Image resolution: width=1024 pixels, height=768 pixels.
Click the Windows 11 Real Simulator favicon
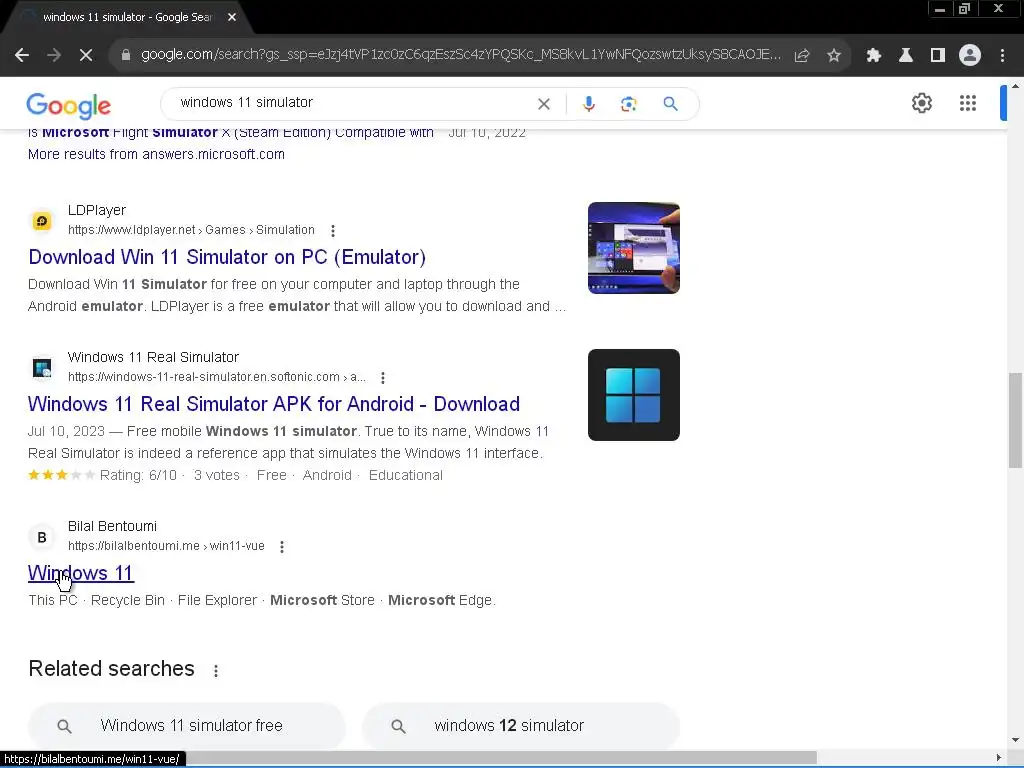[42, 368]
